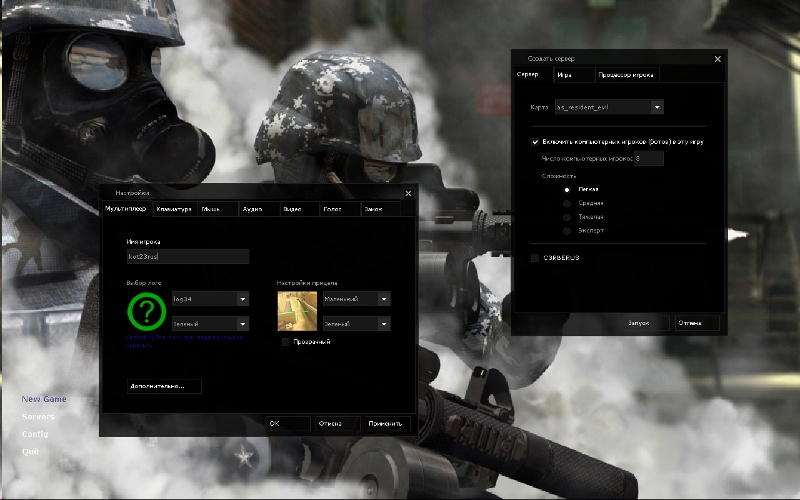Select the Эксперт difficulty radio button
Image resolution: width=800 pixels, height=500 pixels.
pyautogui.click(x=567, y=231)
